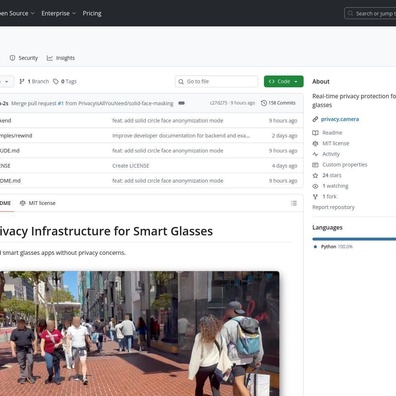The width and height of the screenshot is (396, 396).
Task: Jump to Readme in About sidebar
Action: [x=332, y=133]
